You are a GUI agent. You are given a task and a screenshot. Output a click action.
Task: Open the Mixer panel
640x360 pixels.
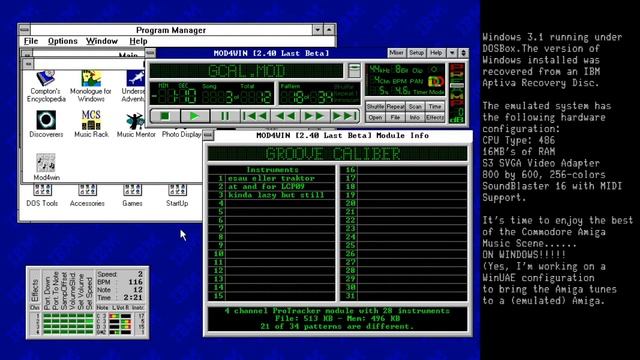(x=396, y=53)
